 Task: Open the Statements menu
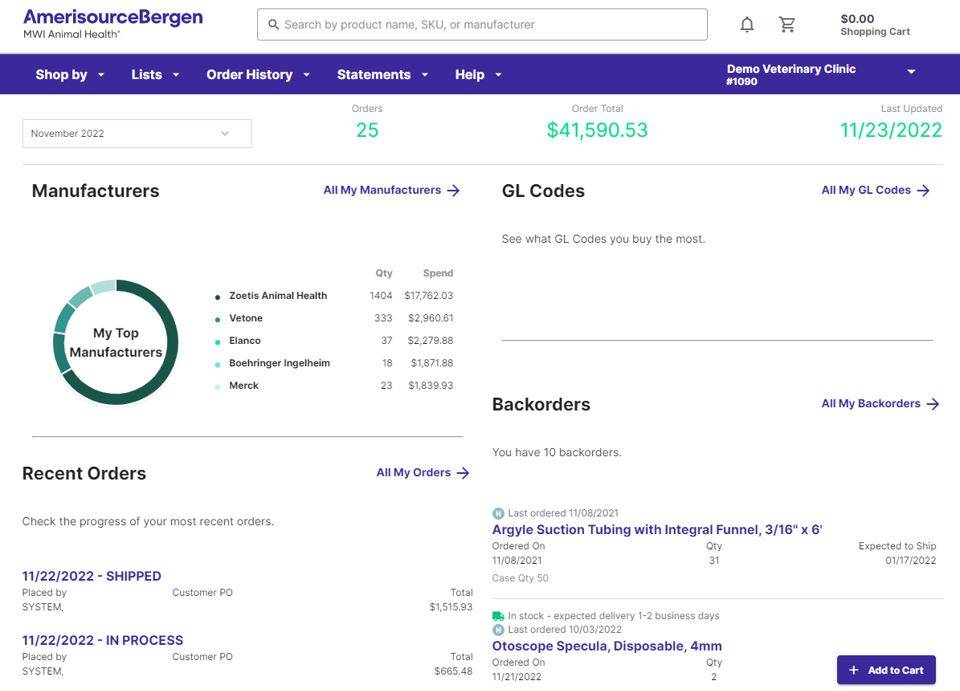(382, 75)
